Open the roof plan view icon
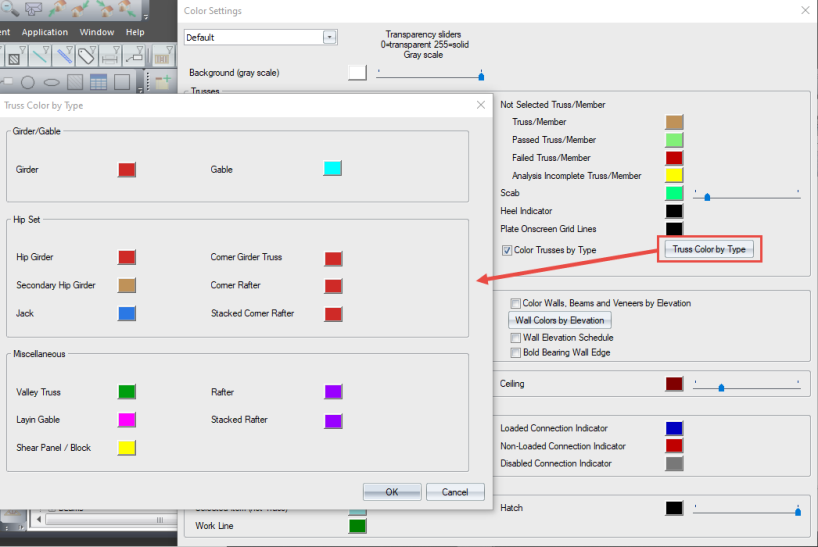The width and height of the screenshot is (818, 547). (34, 8)
